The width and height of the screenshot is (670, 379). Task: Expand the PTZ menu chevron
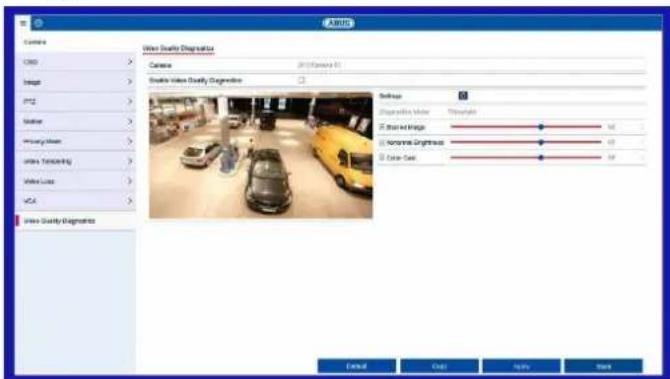130,102
